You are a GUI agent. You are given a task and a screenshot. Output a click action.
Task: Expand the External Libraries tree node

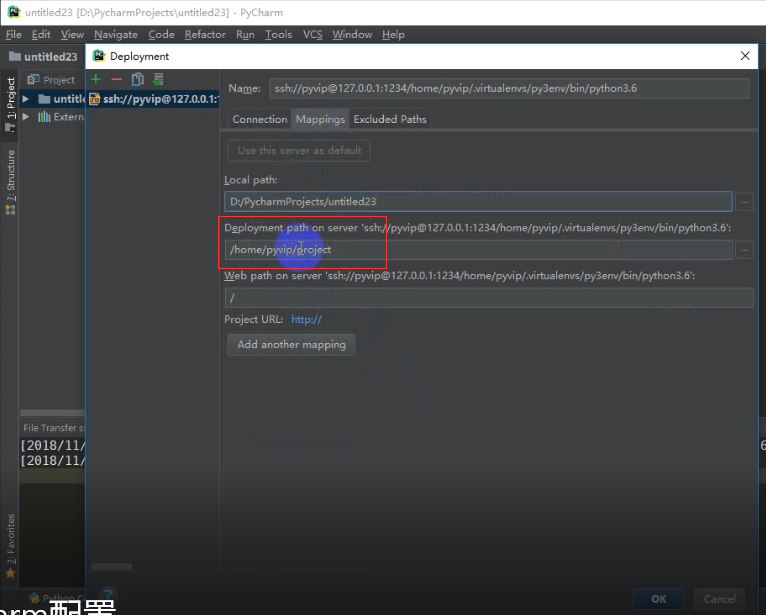coord(25,117)
